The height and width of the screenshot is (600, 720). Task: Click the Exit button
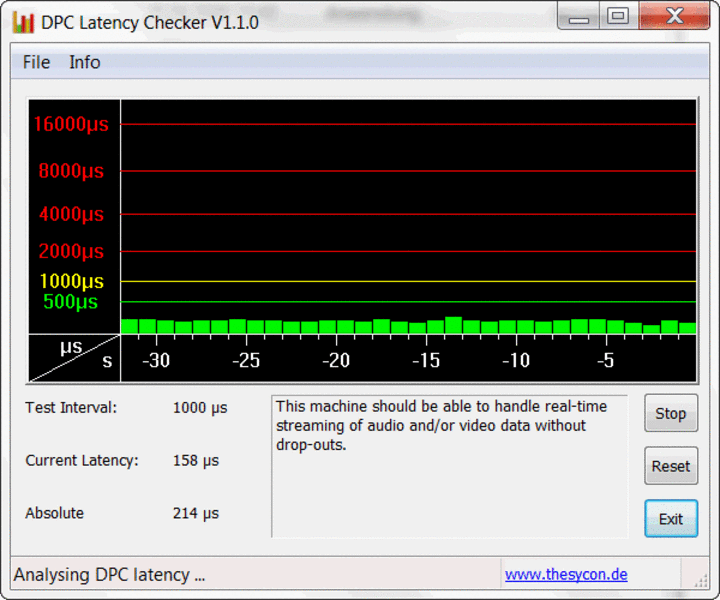[671, 519]
